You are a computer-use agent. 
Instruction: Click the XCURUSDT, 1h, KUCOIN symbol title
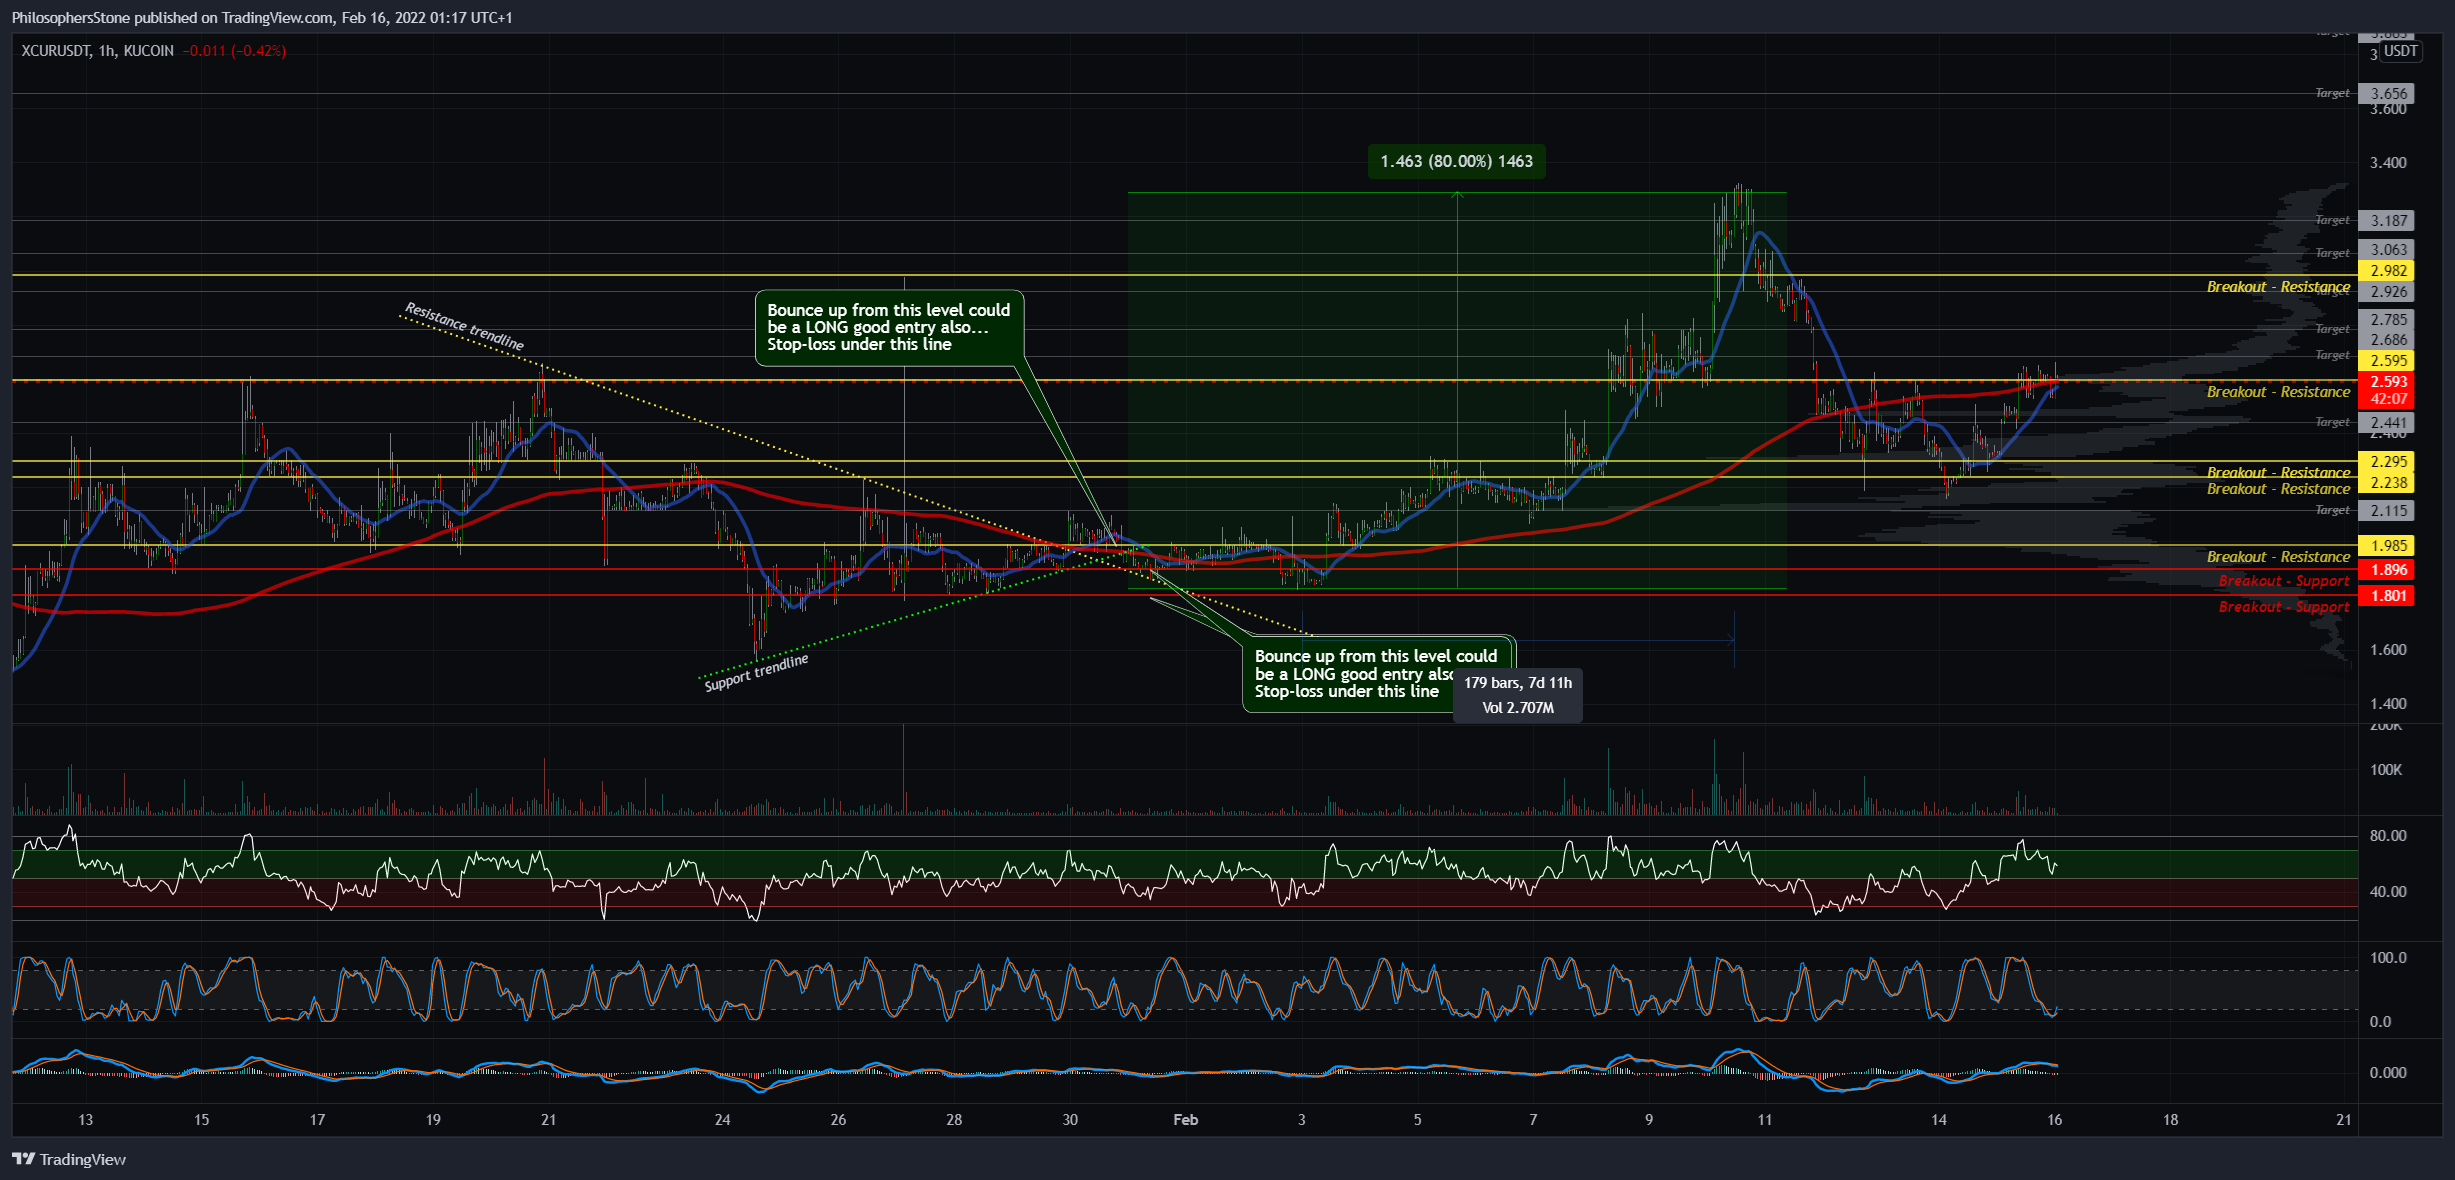pos(98,50)
